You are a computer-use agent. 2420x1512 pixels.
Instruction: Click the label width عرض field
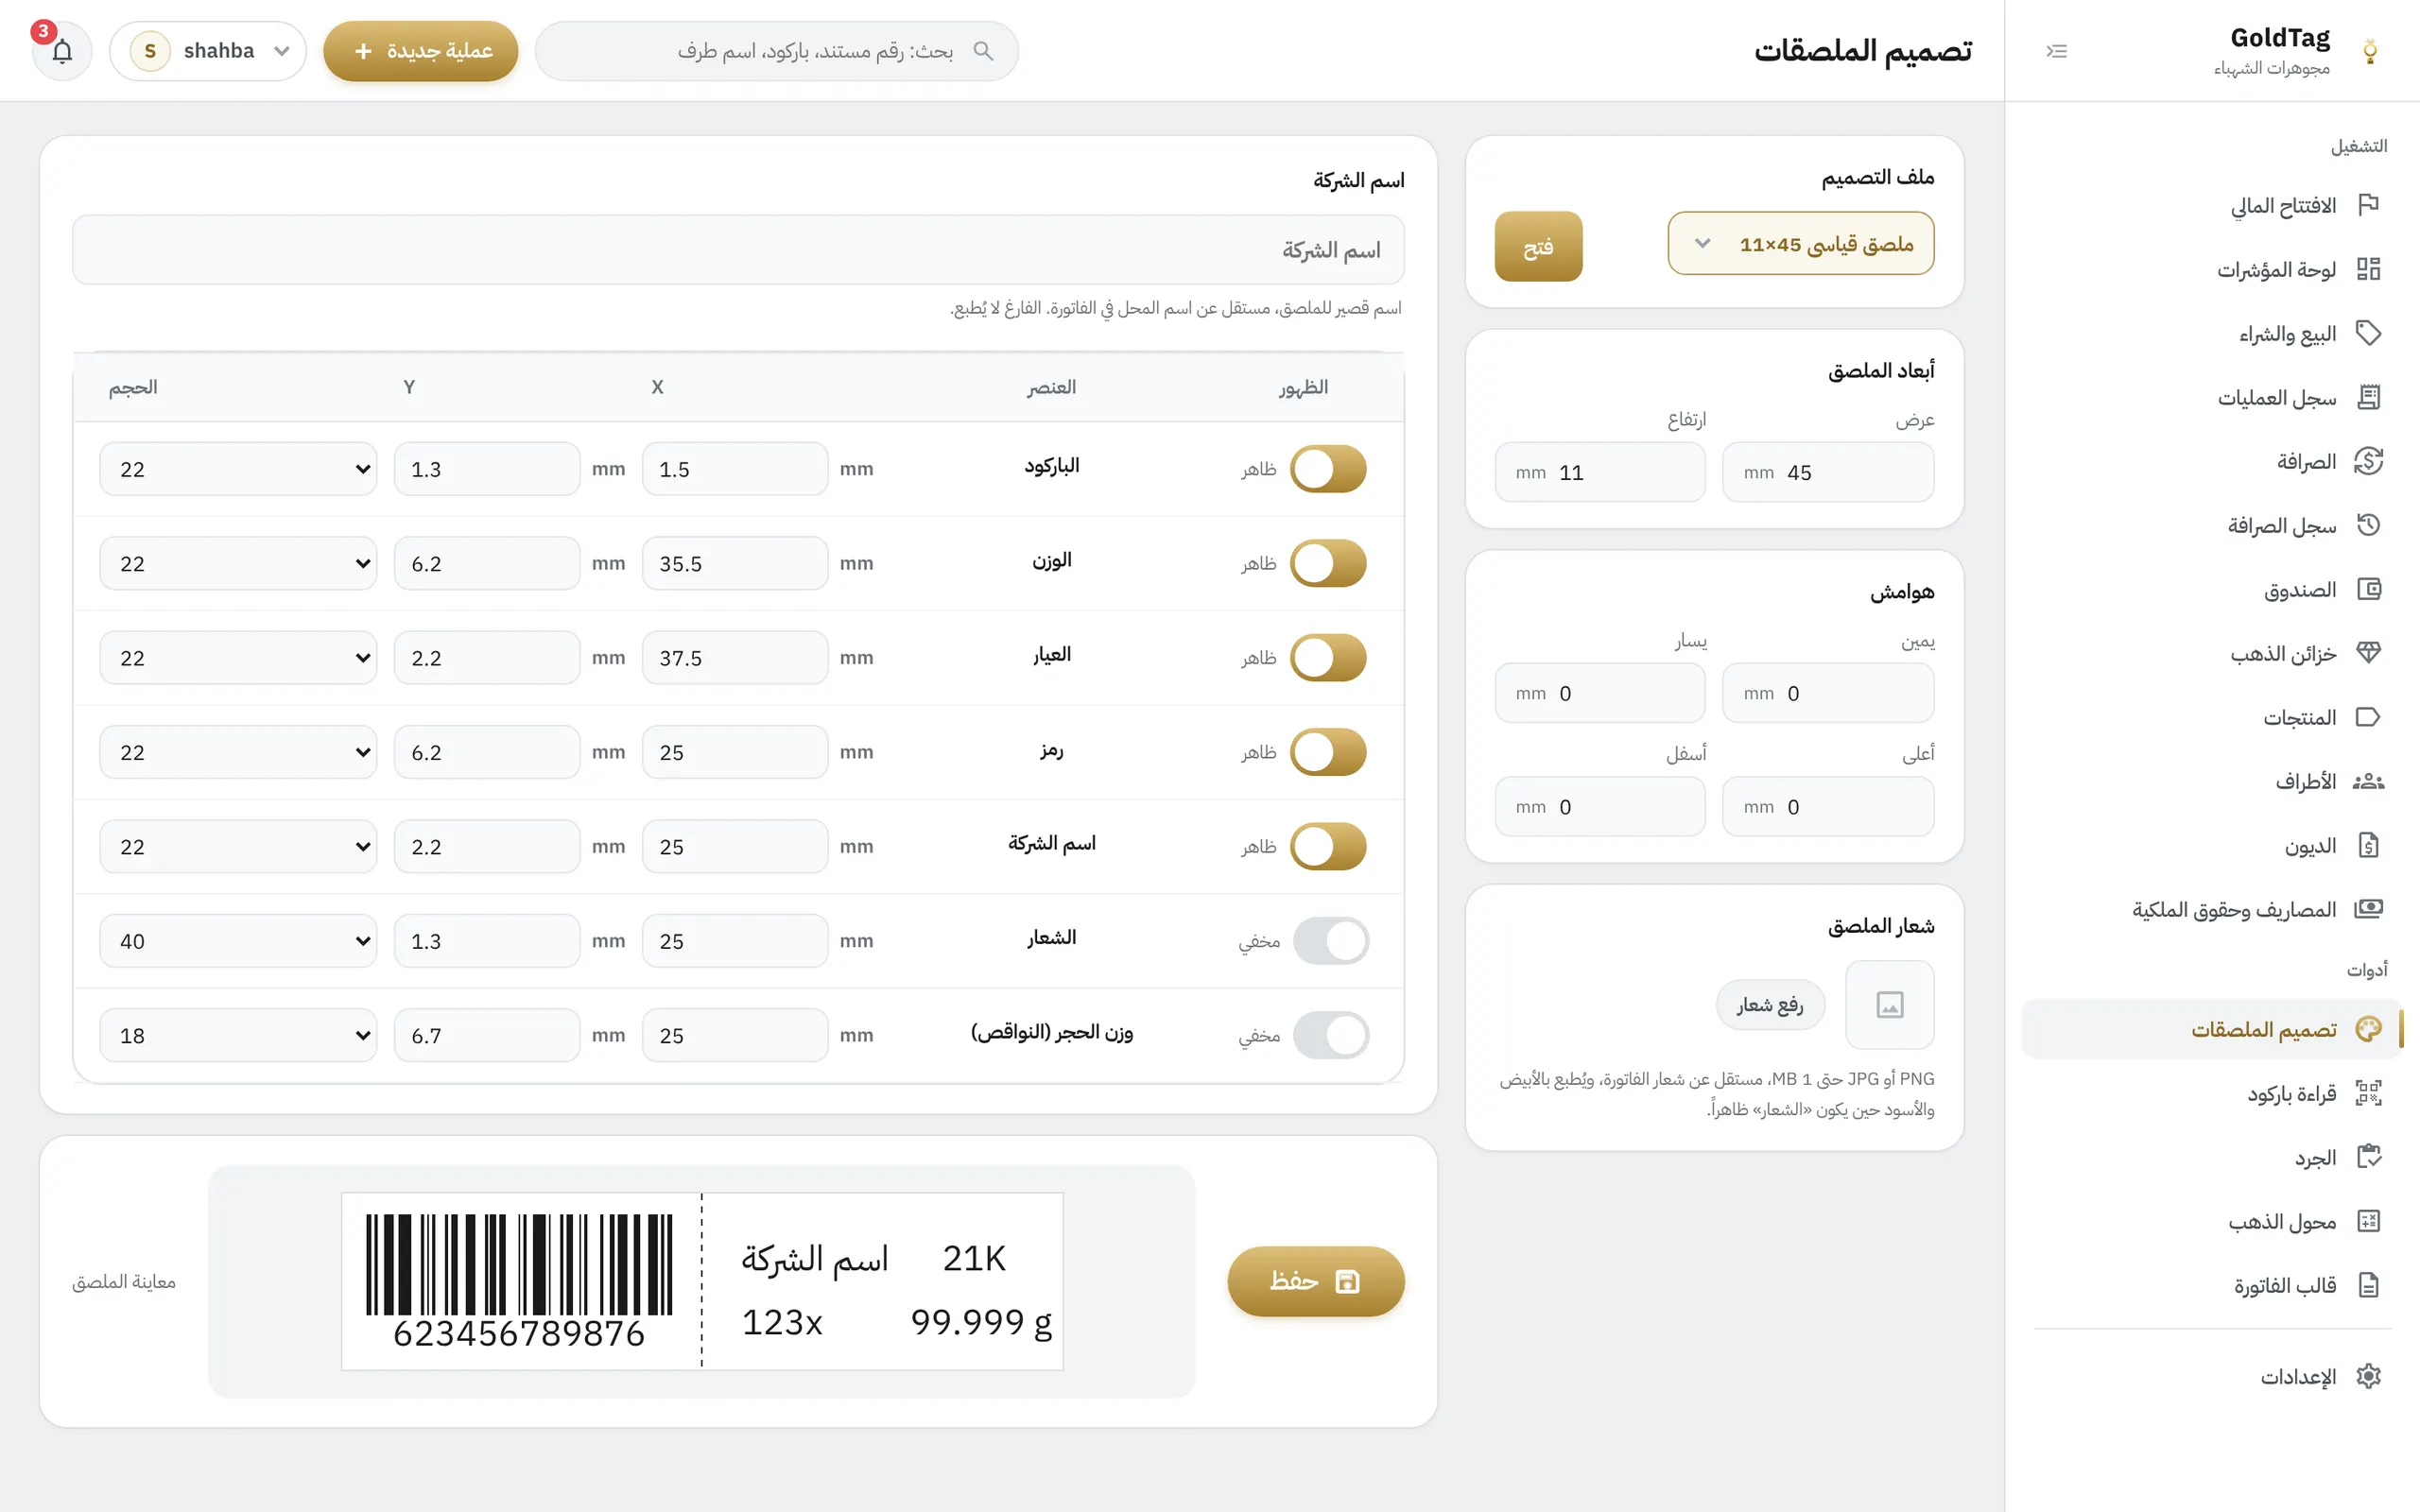pyautogui.click(x=1827, y=472)
